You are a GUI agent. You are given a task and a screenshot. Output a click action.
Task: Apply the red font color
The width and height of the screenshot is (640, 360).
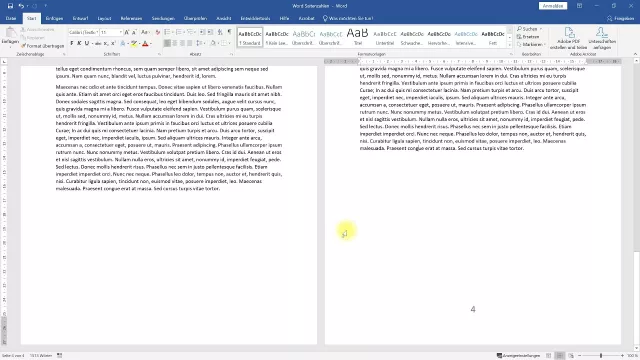click(x=145, y=43)
